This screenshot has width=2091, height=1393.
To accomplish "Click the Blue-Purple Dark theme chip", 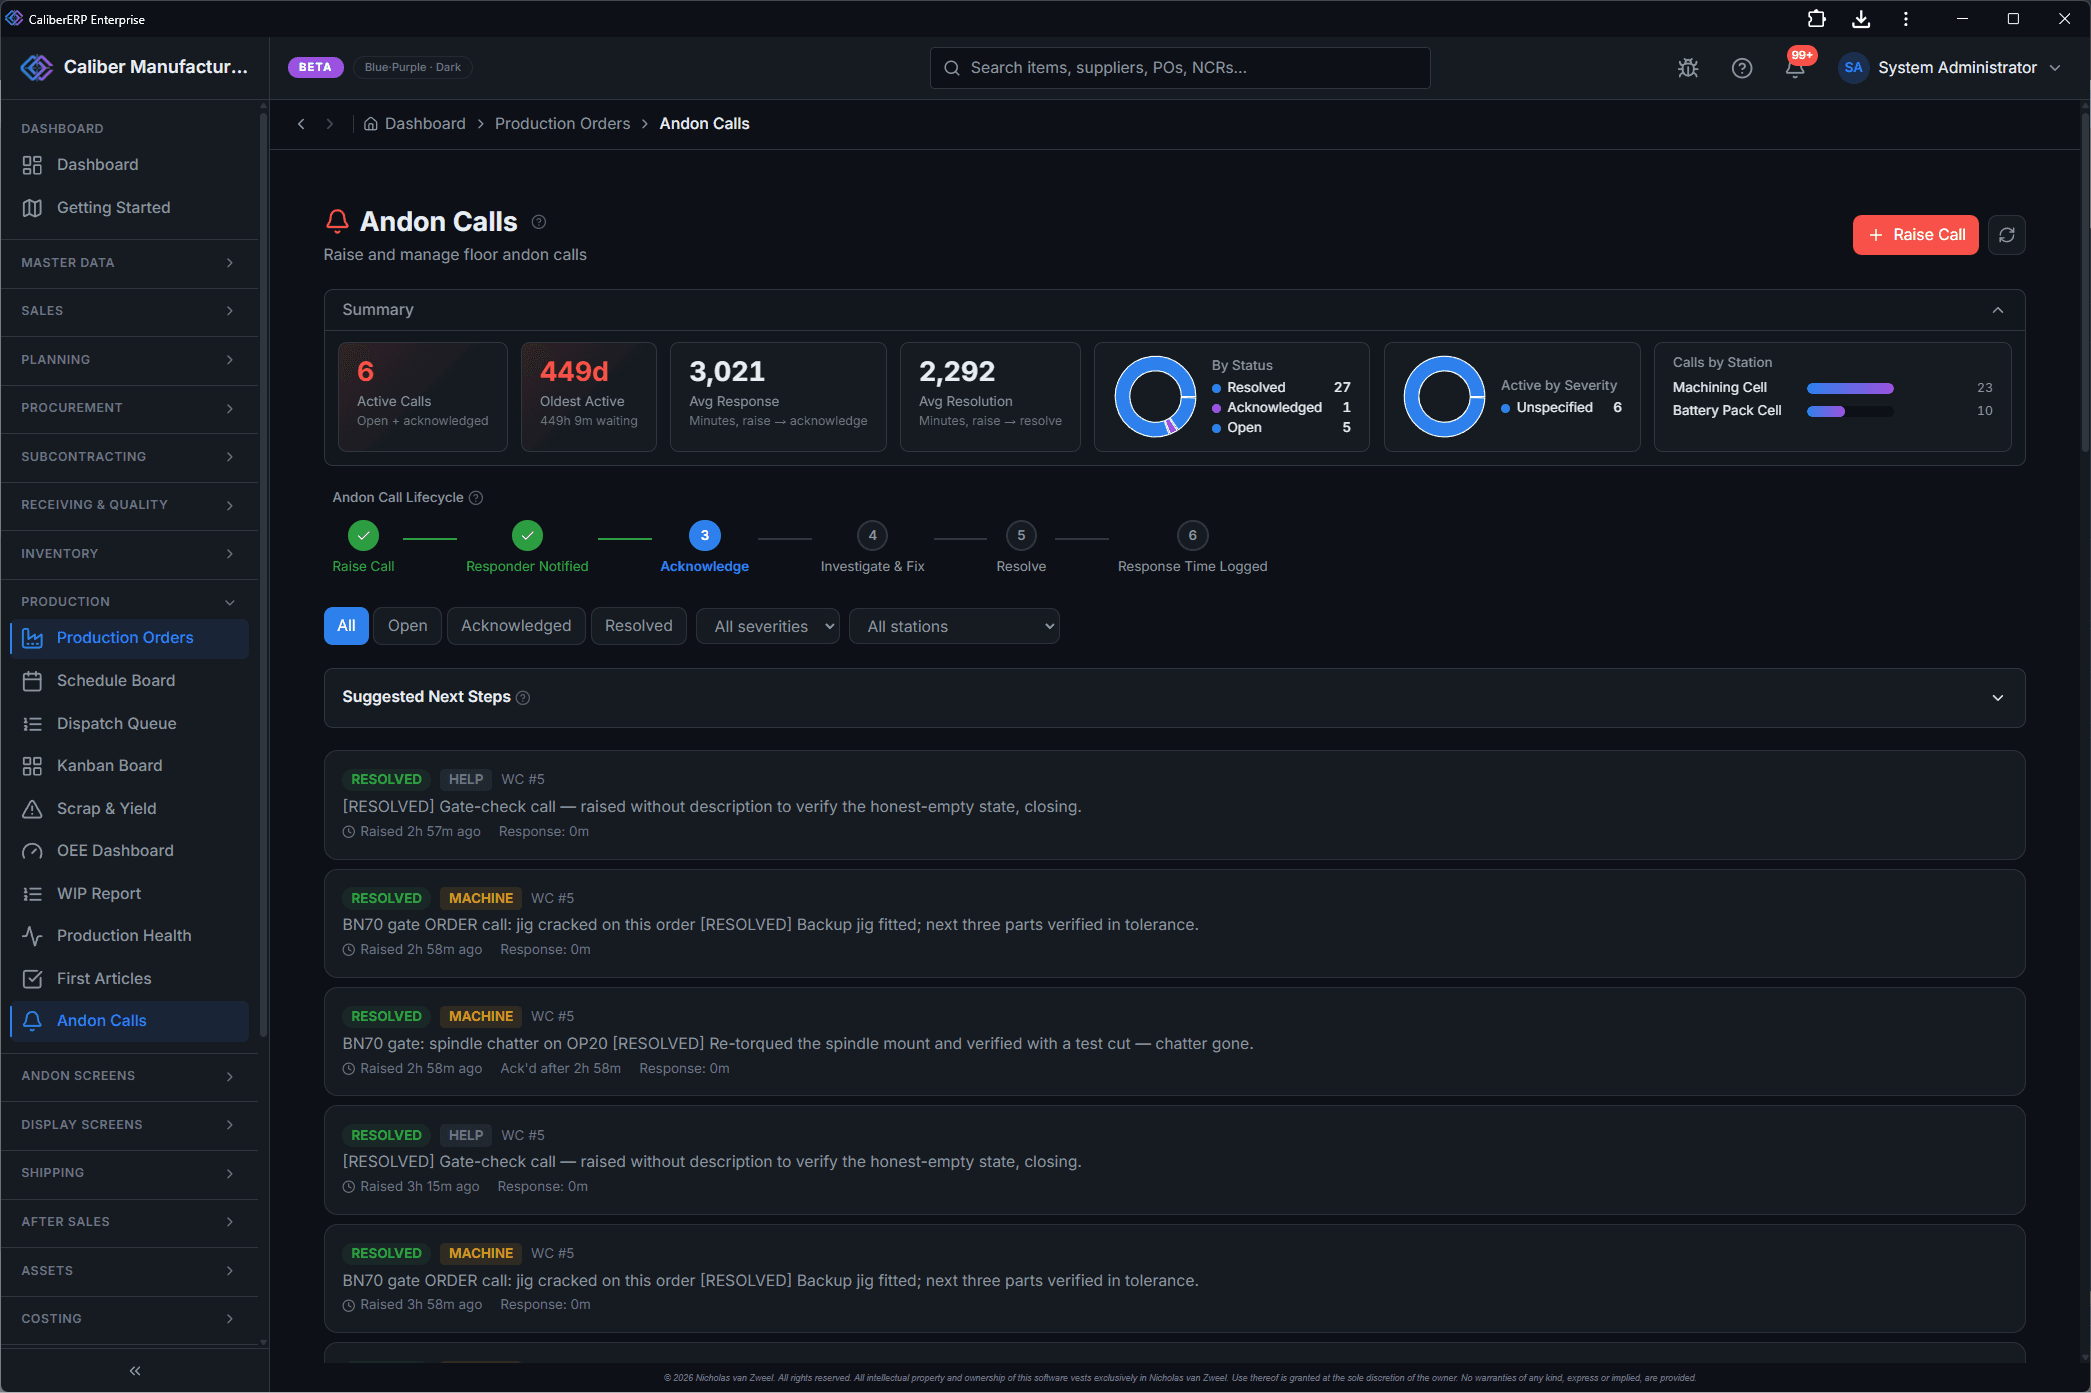I will [x=412, y=67].
